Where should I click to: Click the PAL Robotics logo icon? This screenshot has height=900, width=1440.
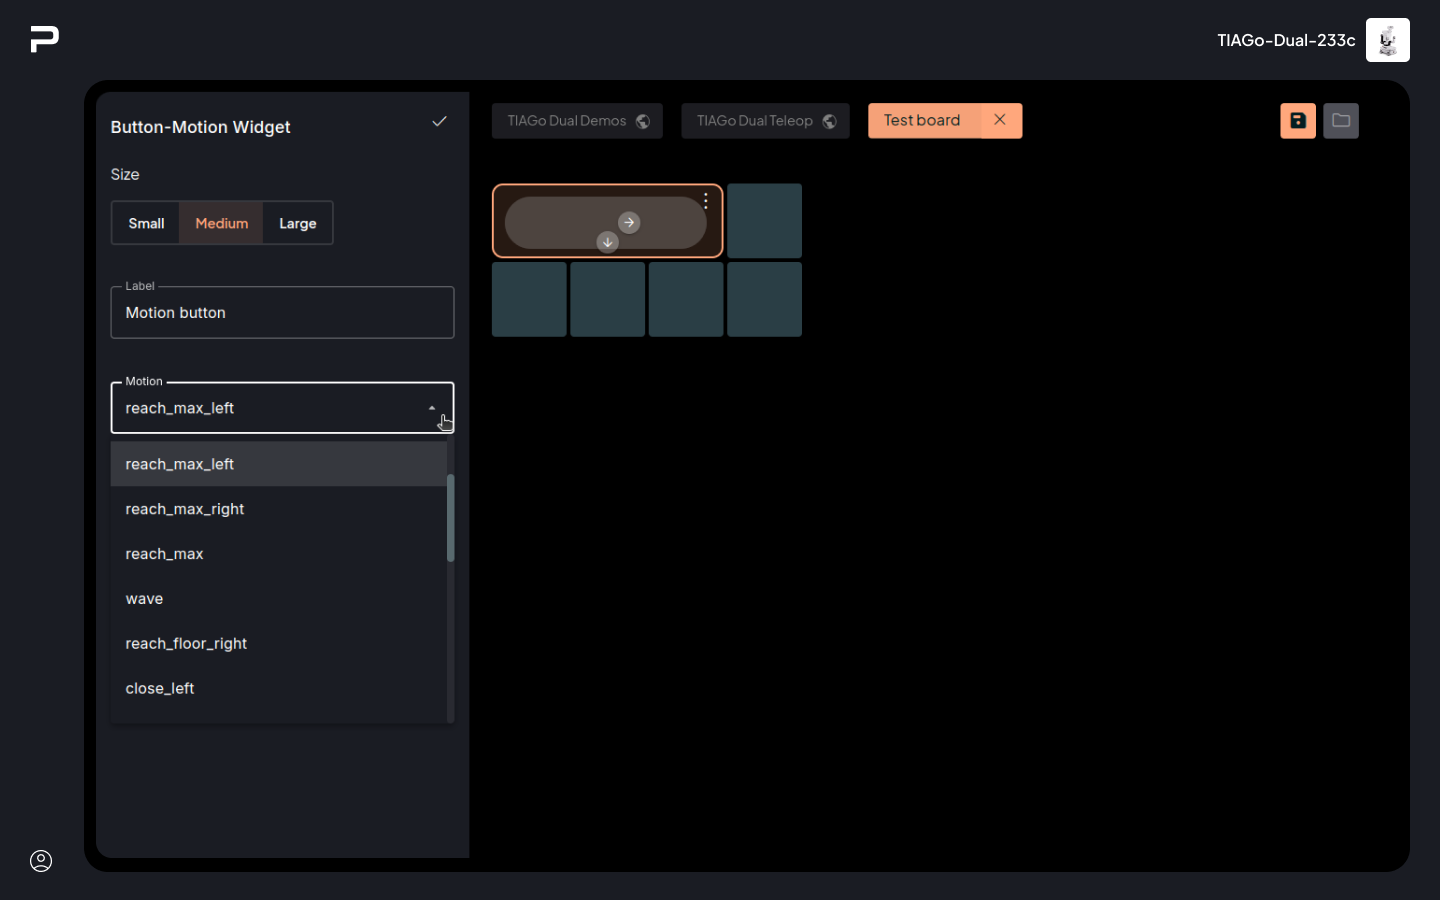pyautogui.click(x=44, y=39)
